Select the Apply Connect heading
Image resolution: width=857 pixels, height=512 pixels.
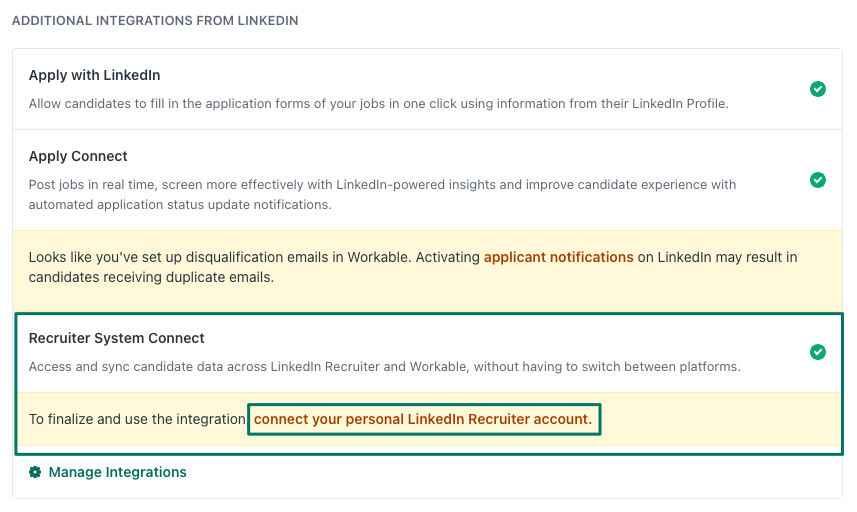(78, 156)
